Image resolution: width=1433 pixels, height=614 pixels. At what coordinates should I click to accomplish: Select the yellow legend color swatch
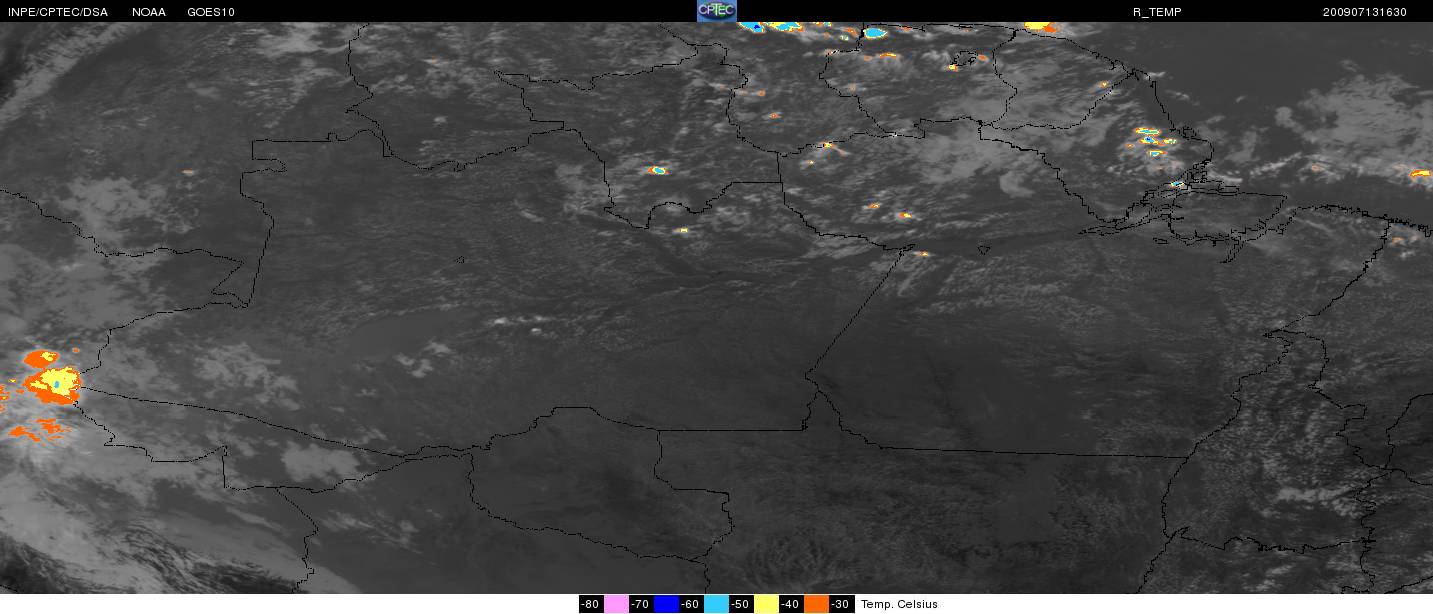click(766, 604)
